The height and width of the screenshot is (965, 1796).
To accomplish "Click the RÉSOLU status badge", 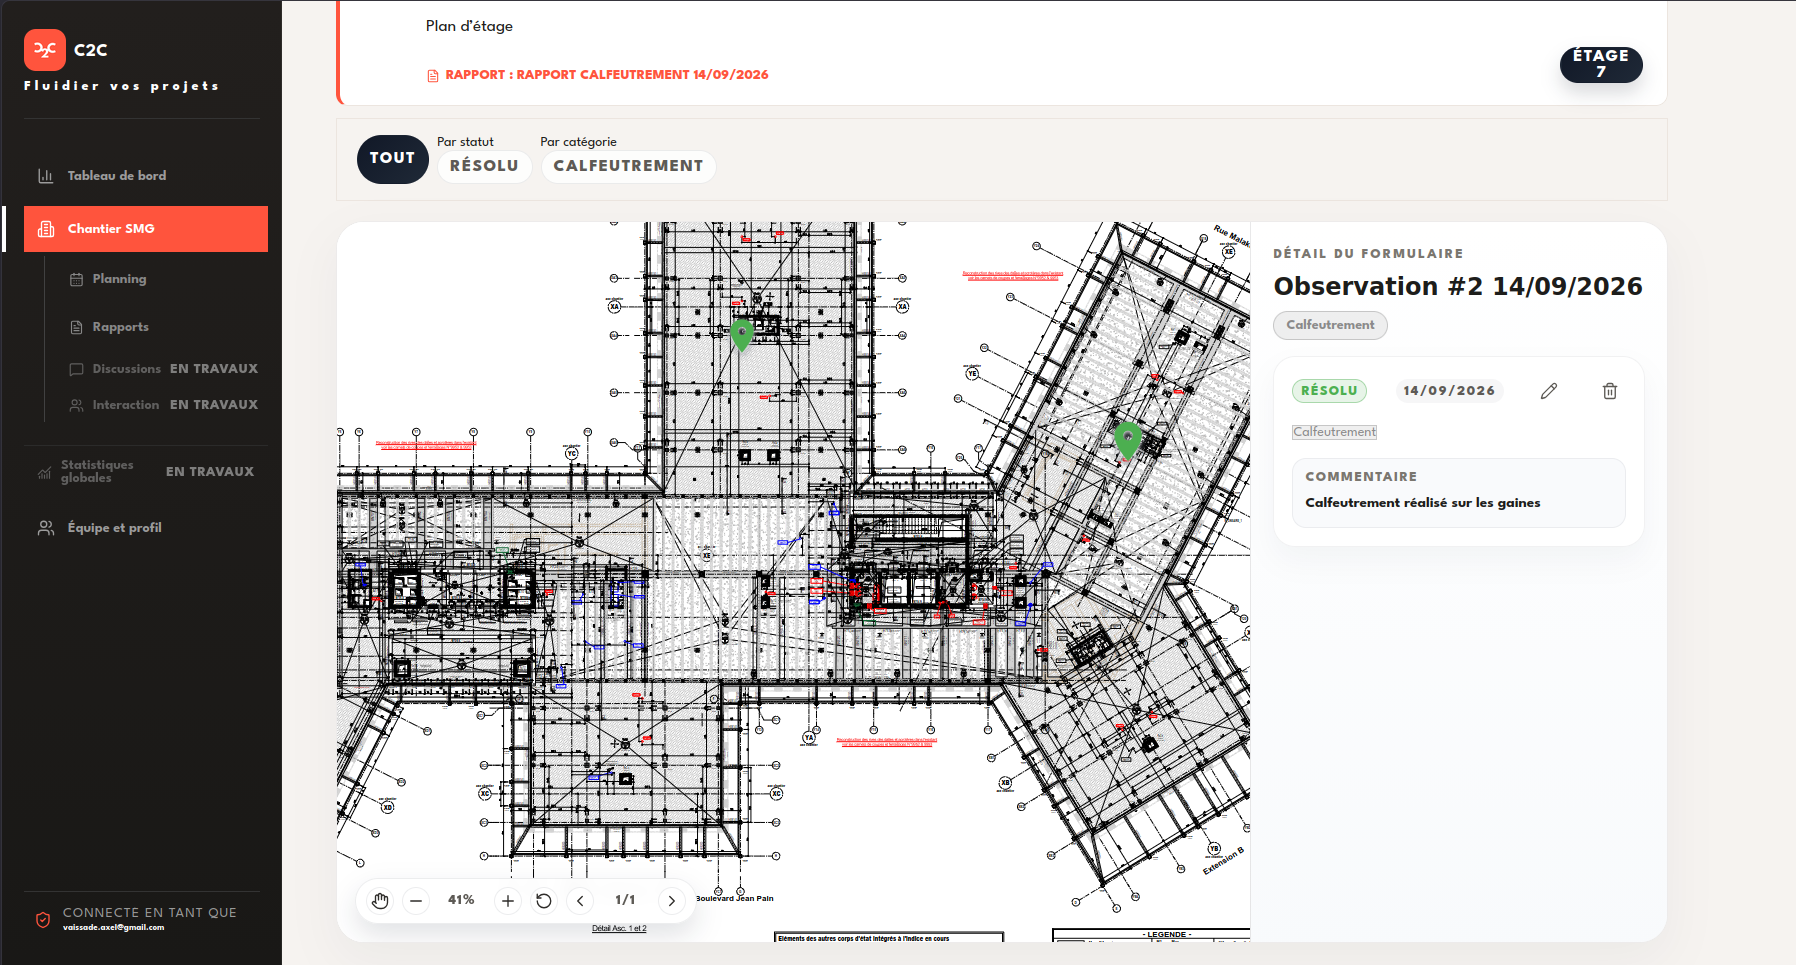I will (x=1329, y=391).
